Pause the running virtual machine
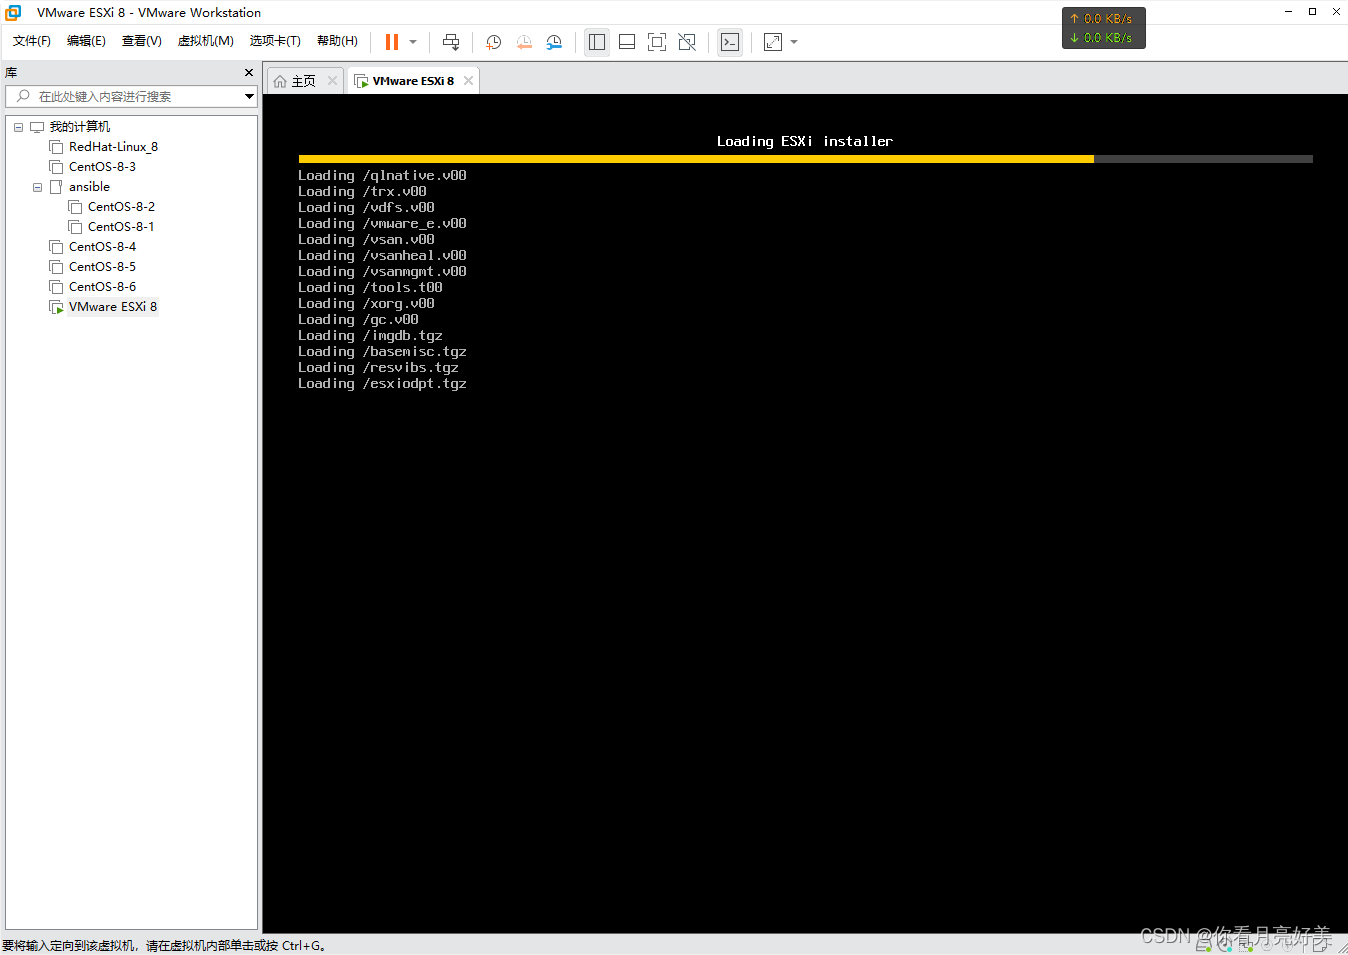 392,42
